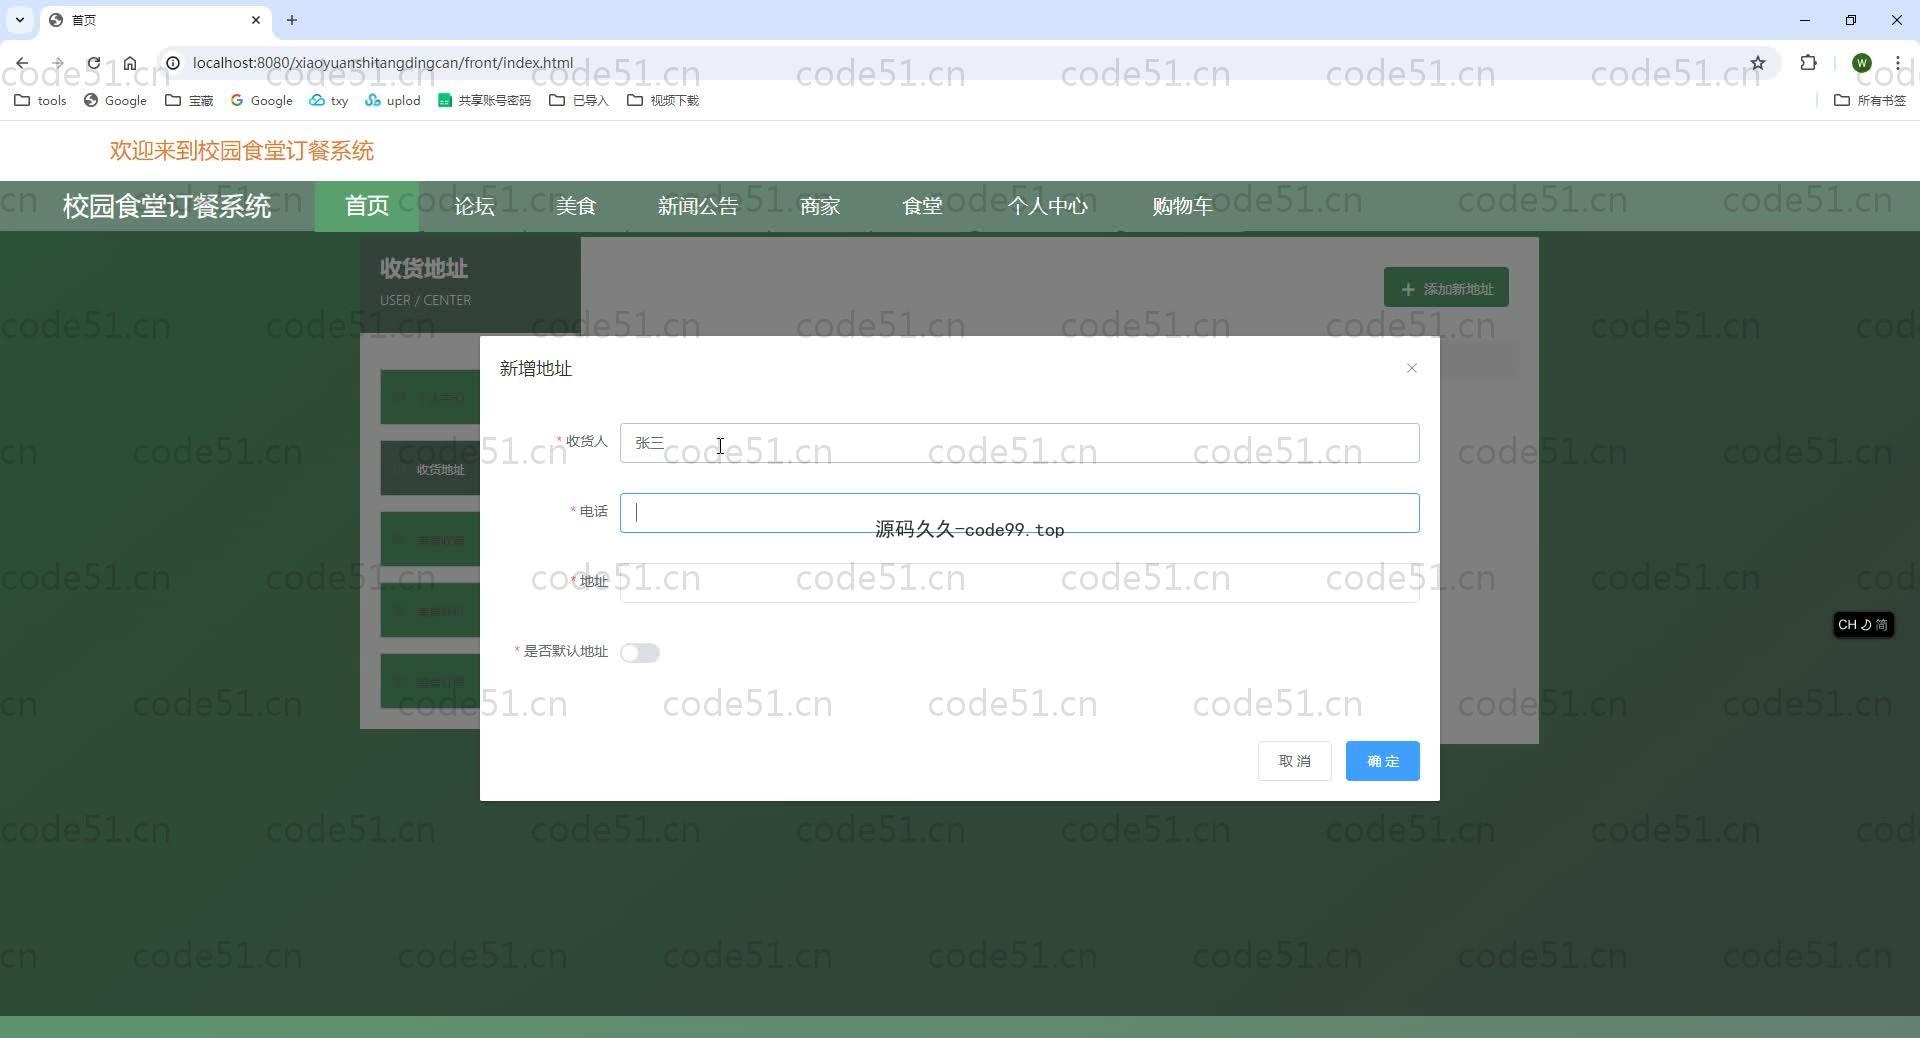Open the tab search dropdown
1920x1038 pixels.
19,20
